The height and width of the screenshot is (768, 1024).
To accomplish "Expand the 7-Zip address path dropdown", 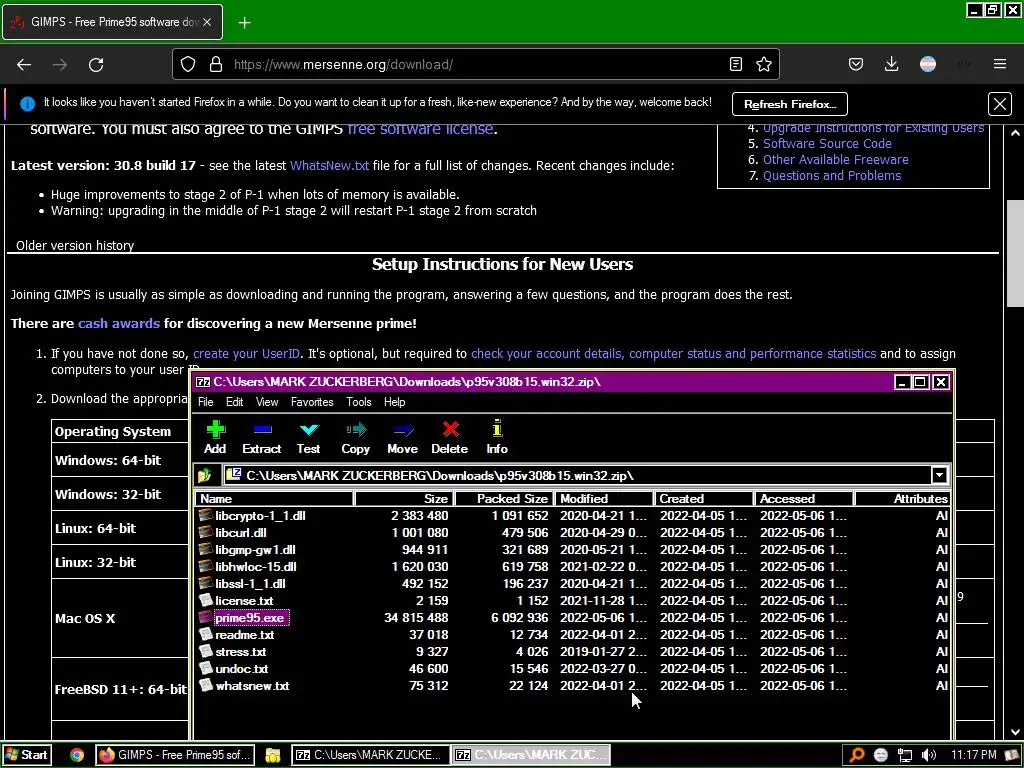I will tap(939, 475).
